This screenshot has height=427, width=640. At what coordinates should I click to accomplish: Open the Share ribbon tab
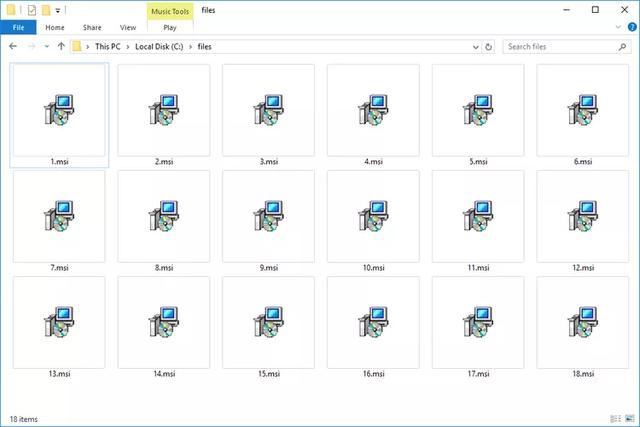tap(91, 28)
